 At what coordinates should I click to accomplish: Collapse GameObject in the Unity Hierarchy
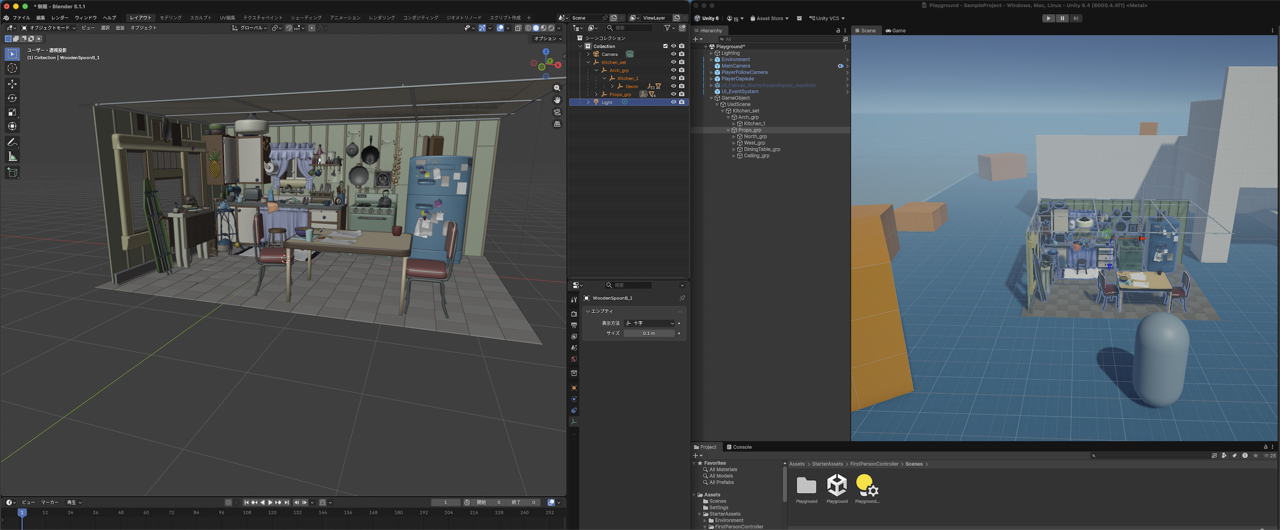coord(711,98)
